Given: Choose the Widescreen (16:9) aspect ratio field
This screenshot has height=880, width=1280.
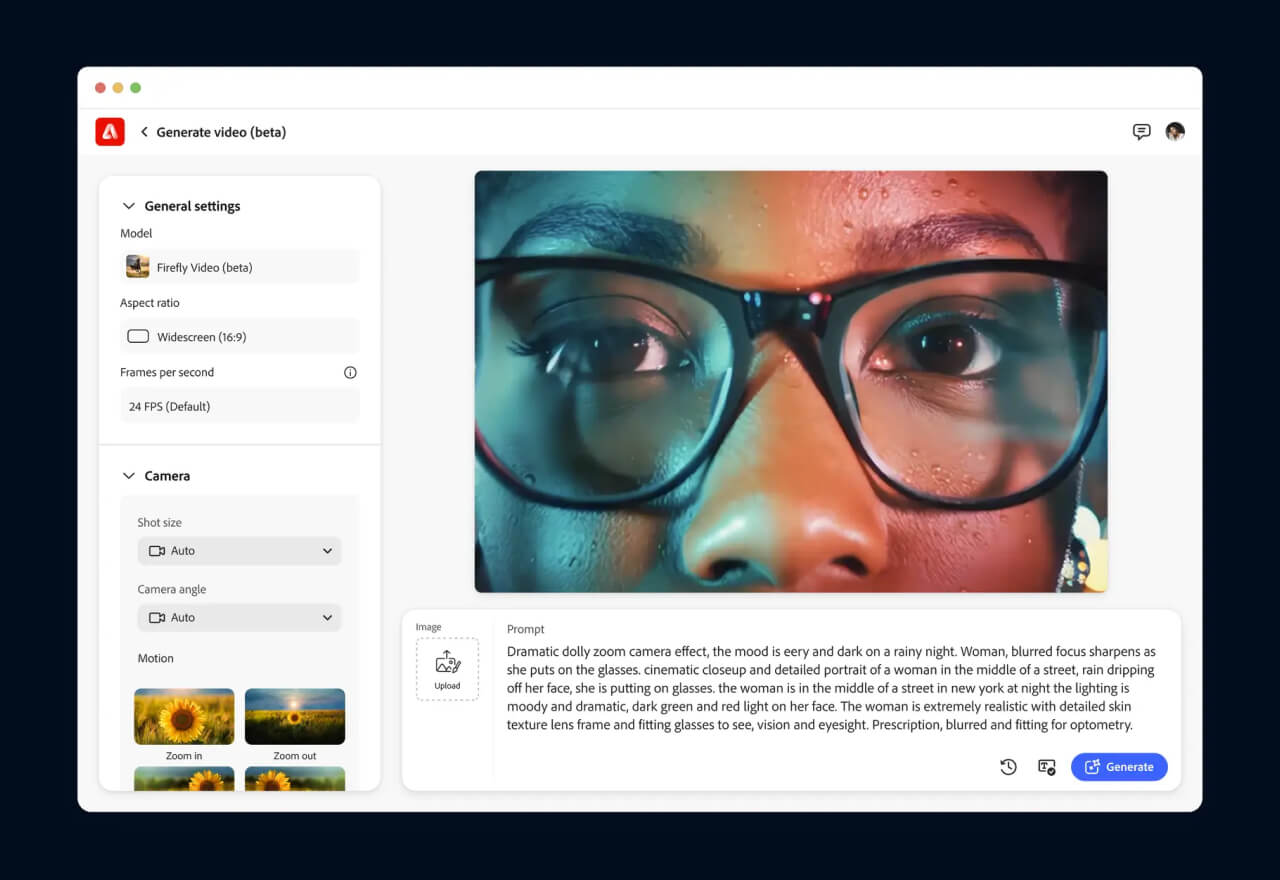Looking at the screenshot, I should click(x=239, y=337).
